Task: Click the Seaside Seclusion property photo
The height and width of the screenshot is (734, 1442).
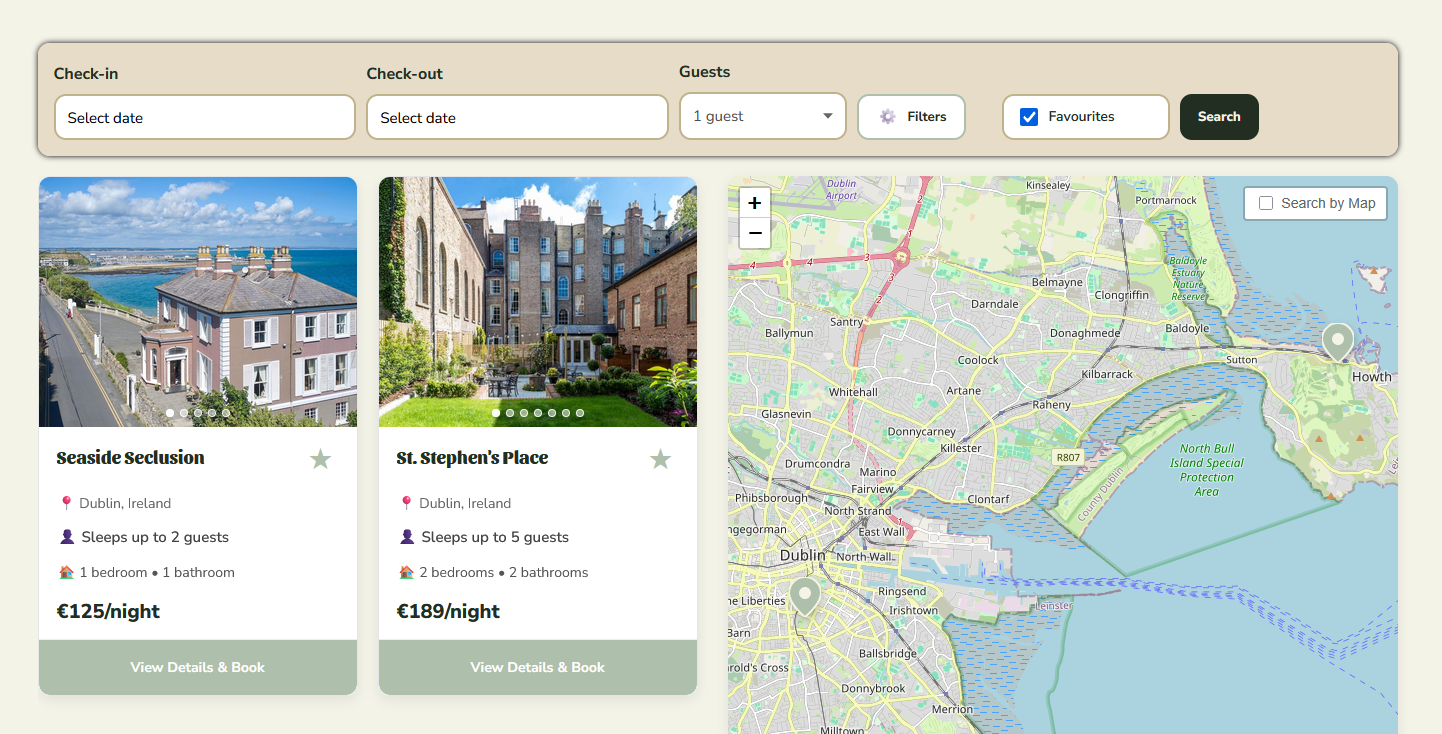Action: (198, 300)
